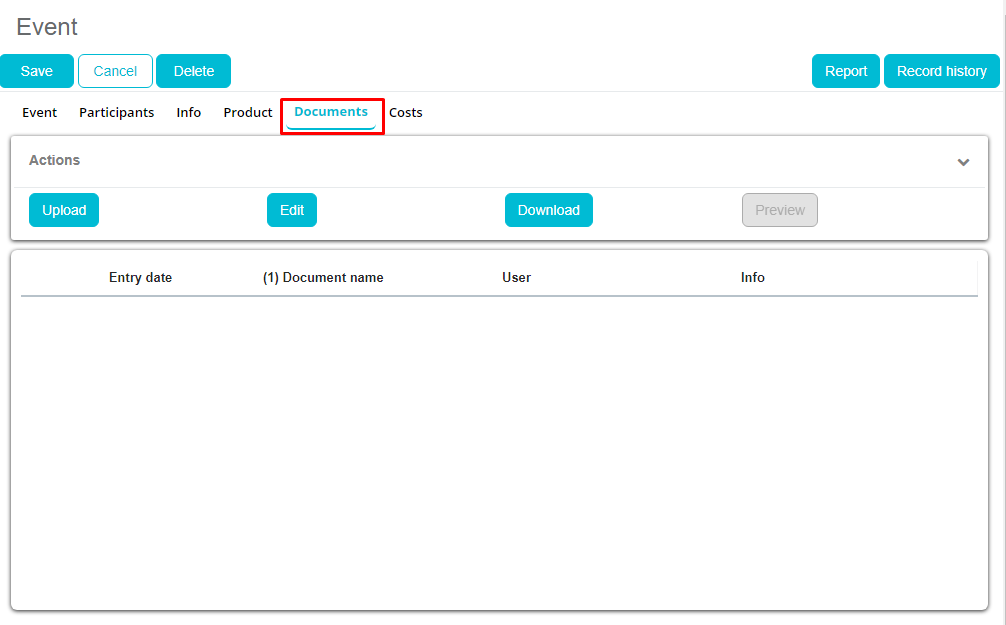Click Edit in the Actions panel

click(292, 210)
